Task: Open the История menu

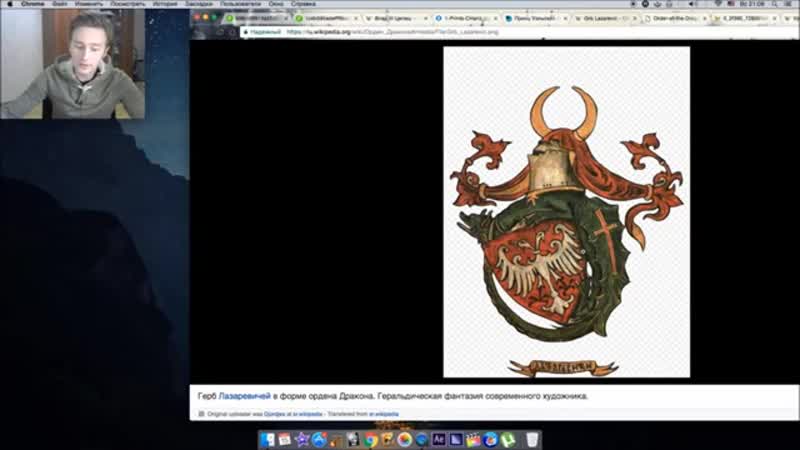Action: (165, 4)
